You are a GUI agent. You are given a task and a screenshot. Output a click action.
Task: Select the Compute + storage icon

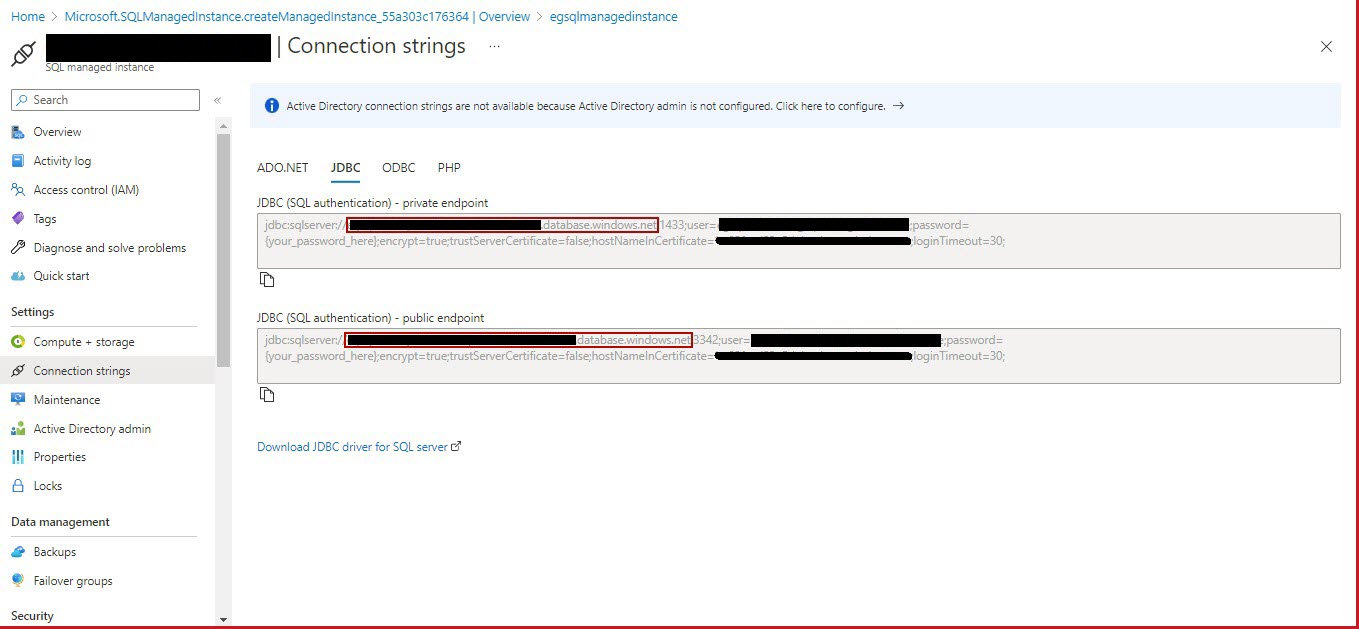point(17,342)
